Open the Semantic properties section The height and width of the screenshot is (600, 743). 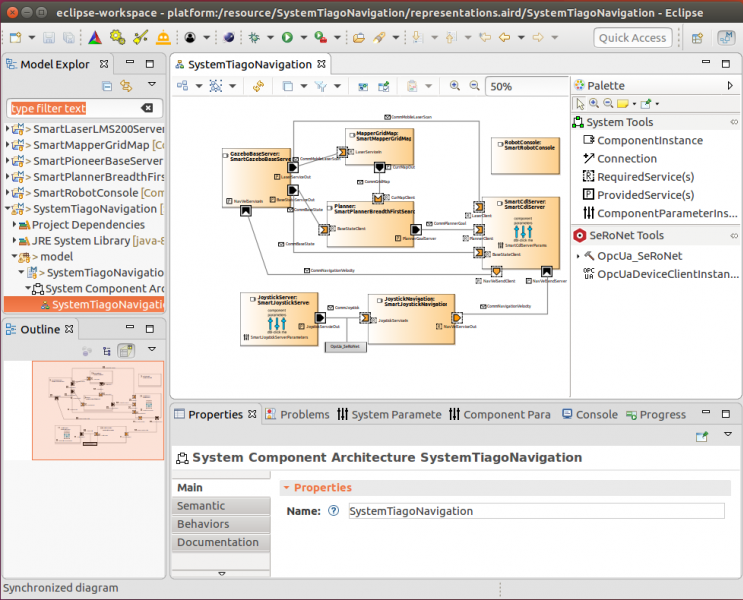pos(202,506)
